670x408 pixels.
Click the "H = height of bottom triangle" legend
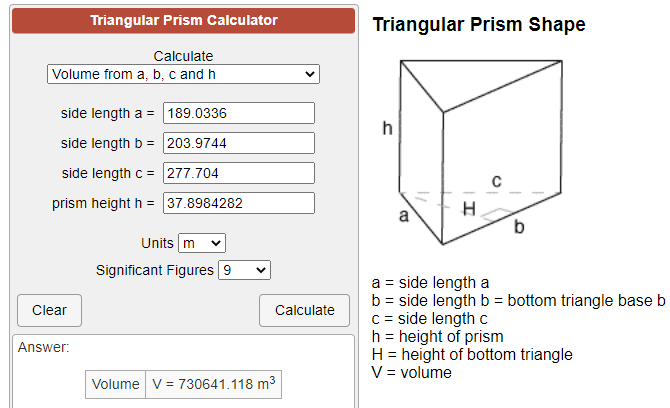coord(471,354)
